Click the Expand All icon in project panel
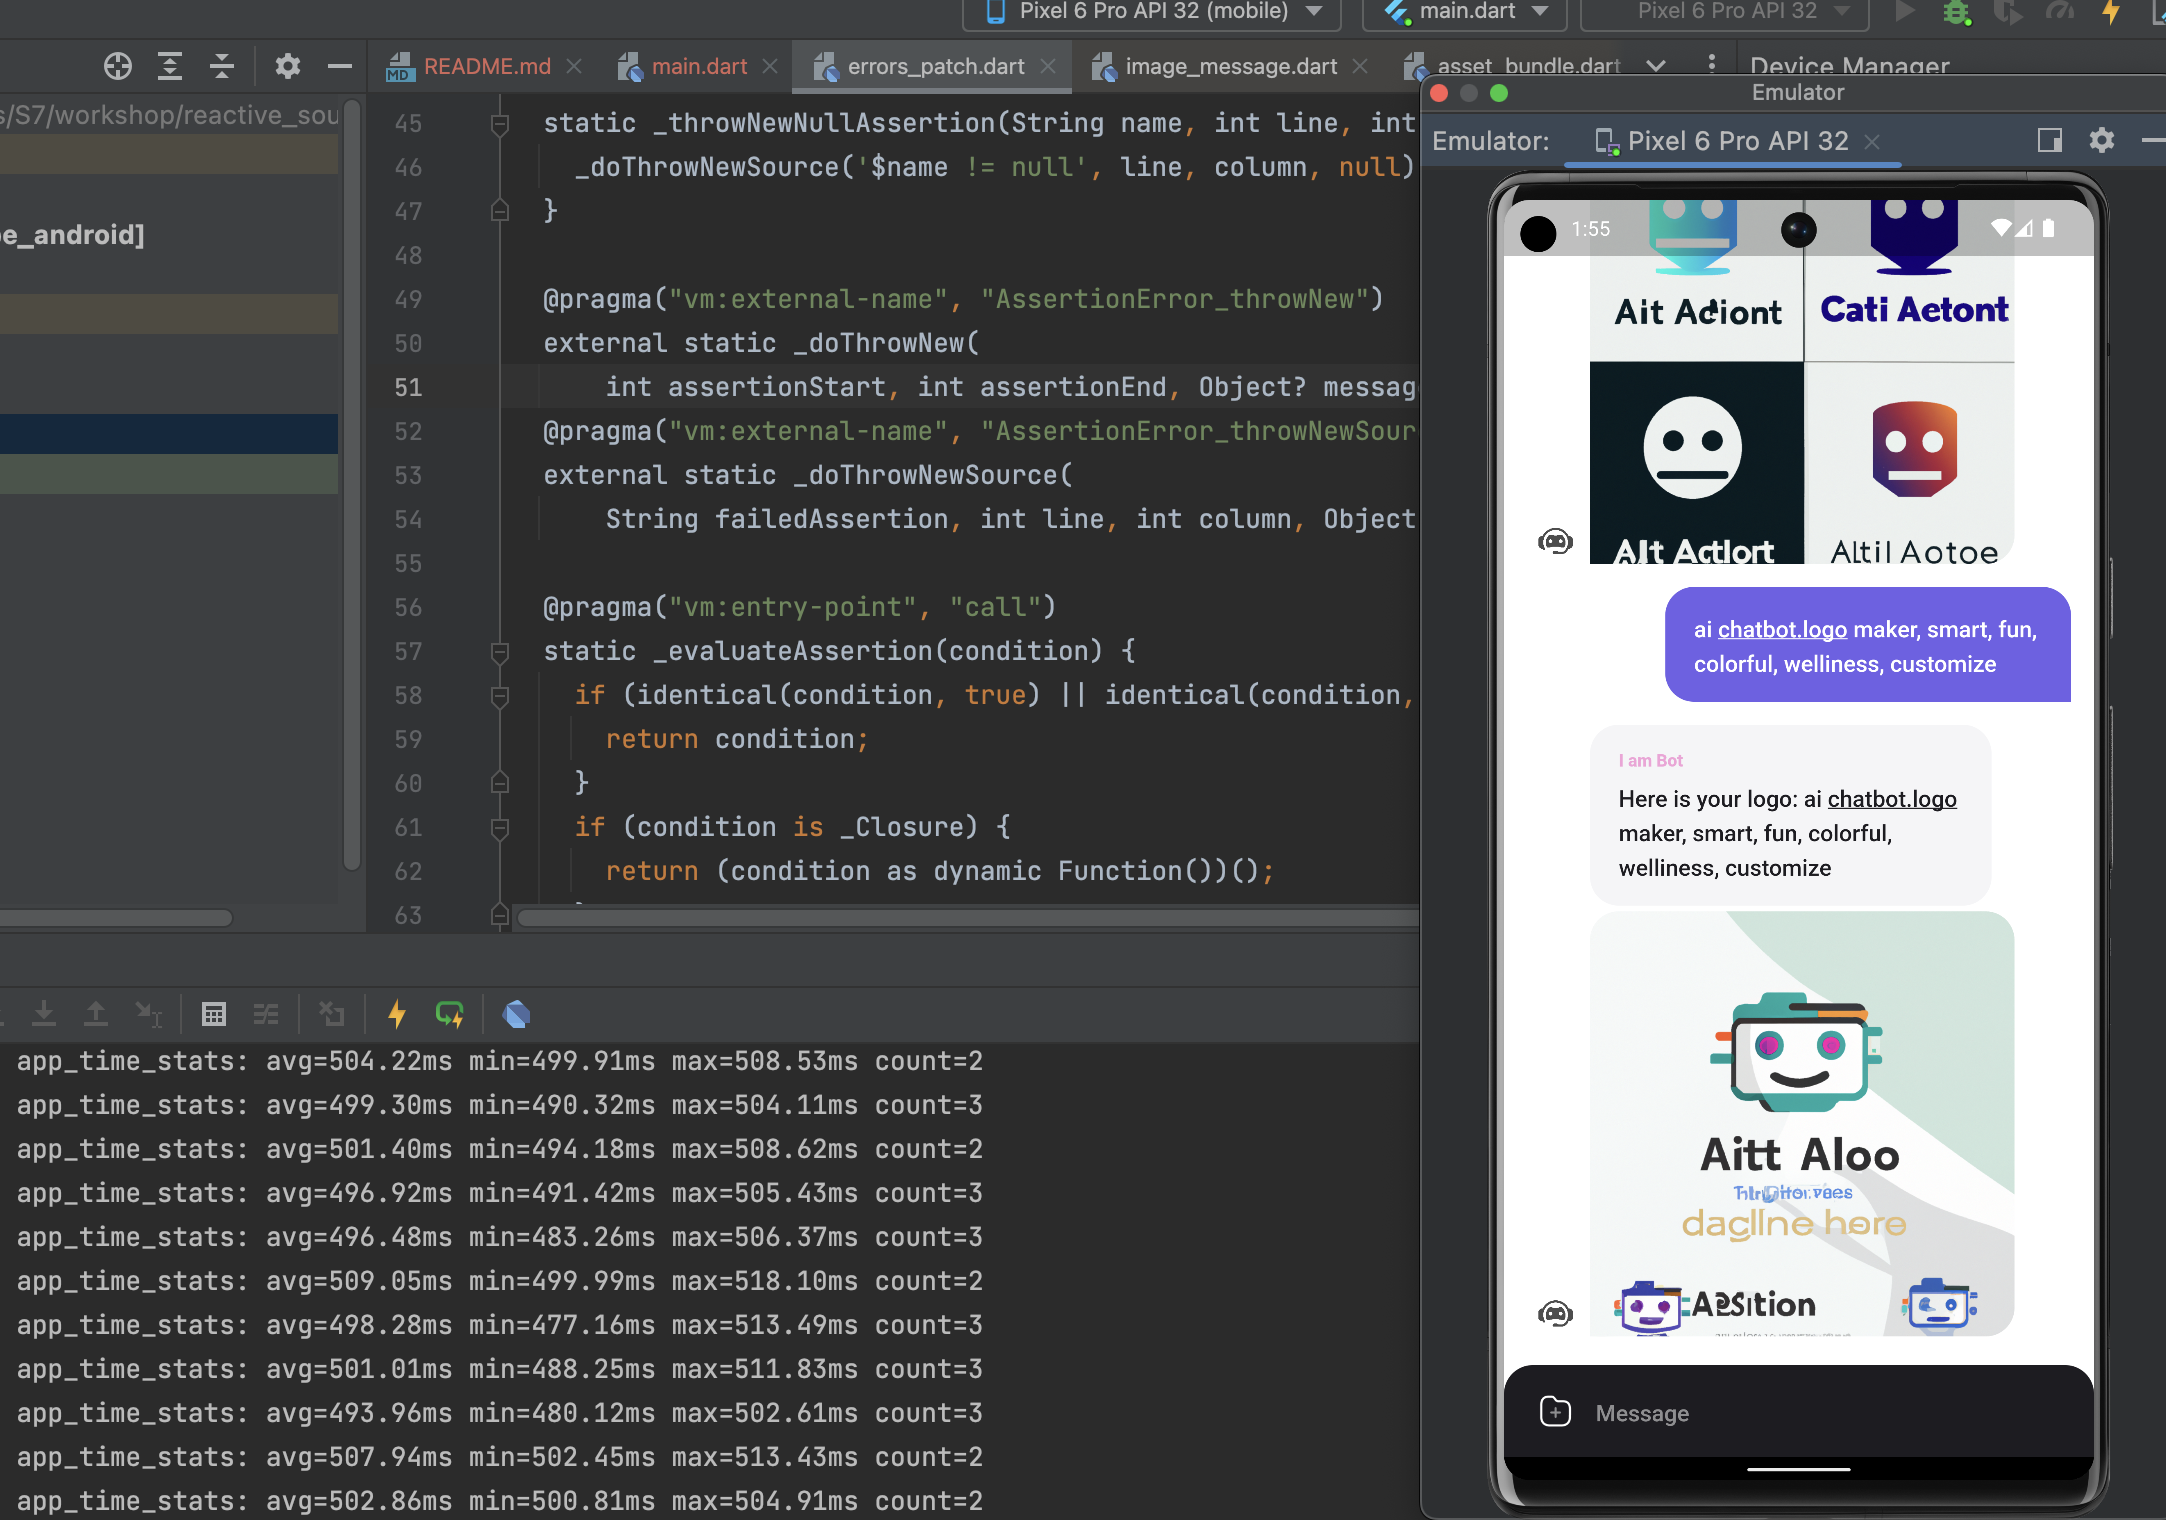 coord(170,66)
